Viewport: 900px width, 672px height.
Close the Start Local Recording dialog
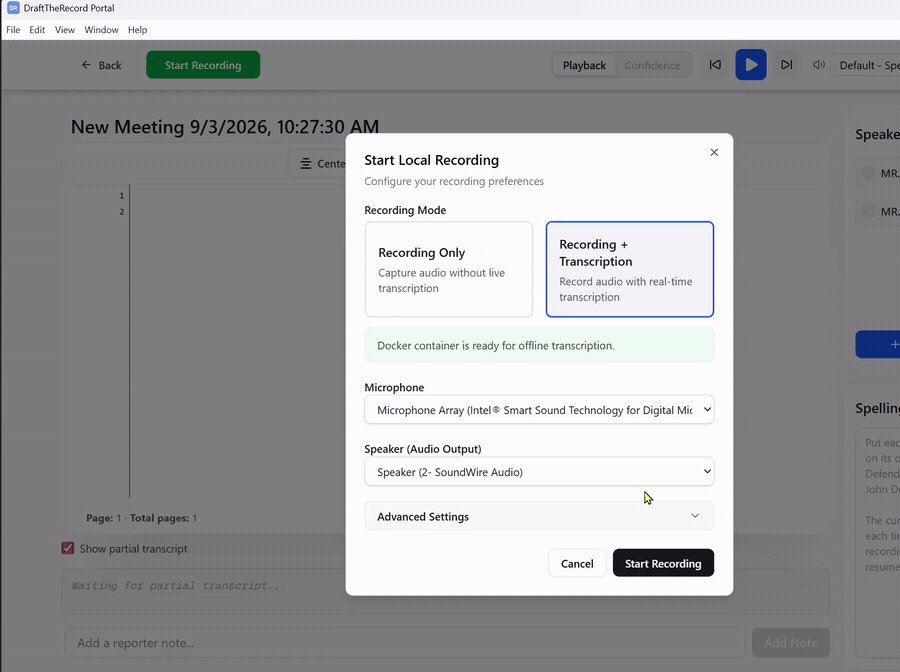(714, 152)
